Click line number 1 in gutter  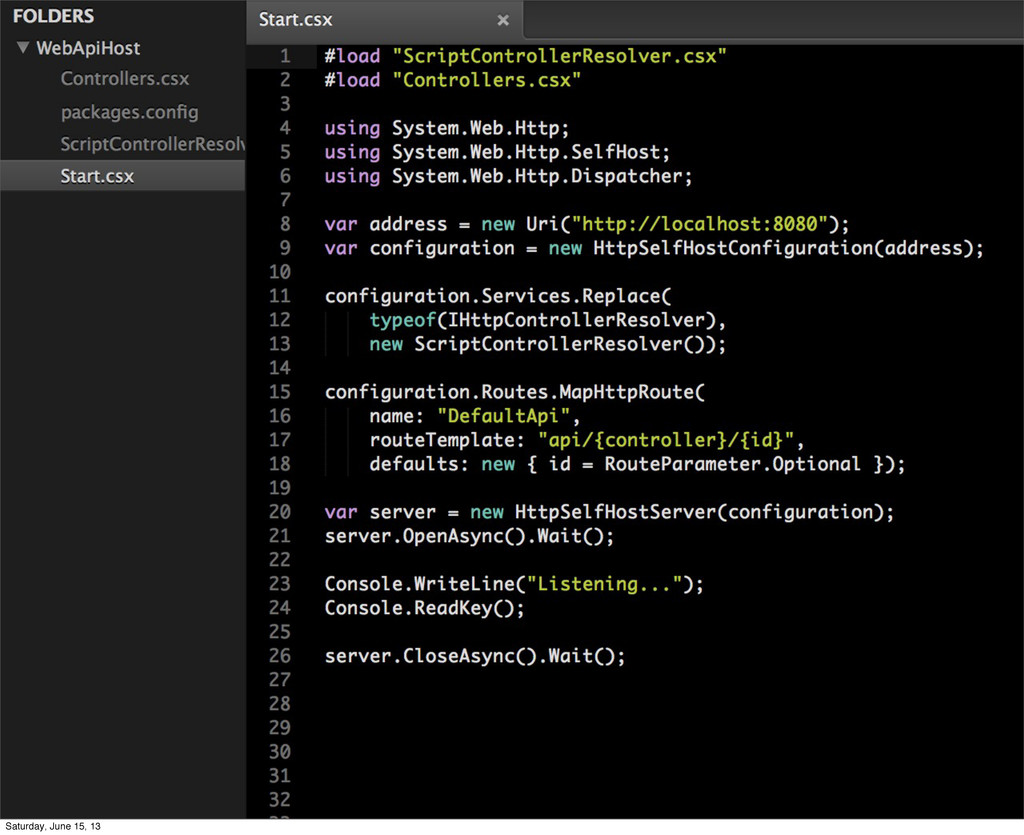285,56
